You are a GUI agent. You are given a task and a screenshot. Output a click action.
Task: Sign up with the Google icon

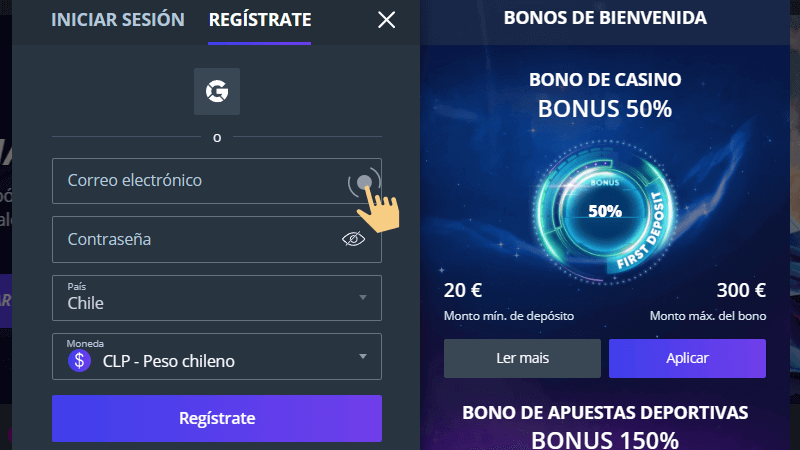coord(216,92)
